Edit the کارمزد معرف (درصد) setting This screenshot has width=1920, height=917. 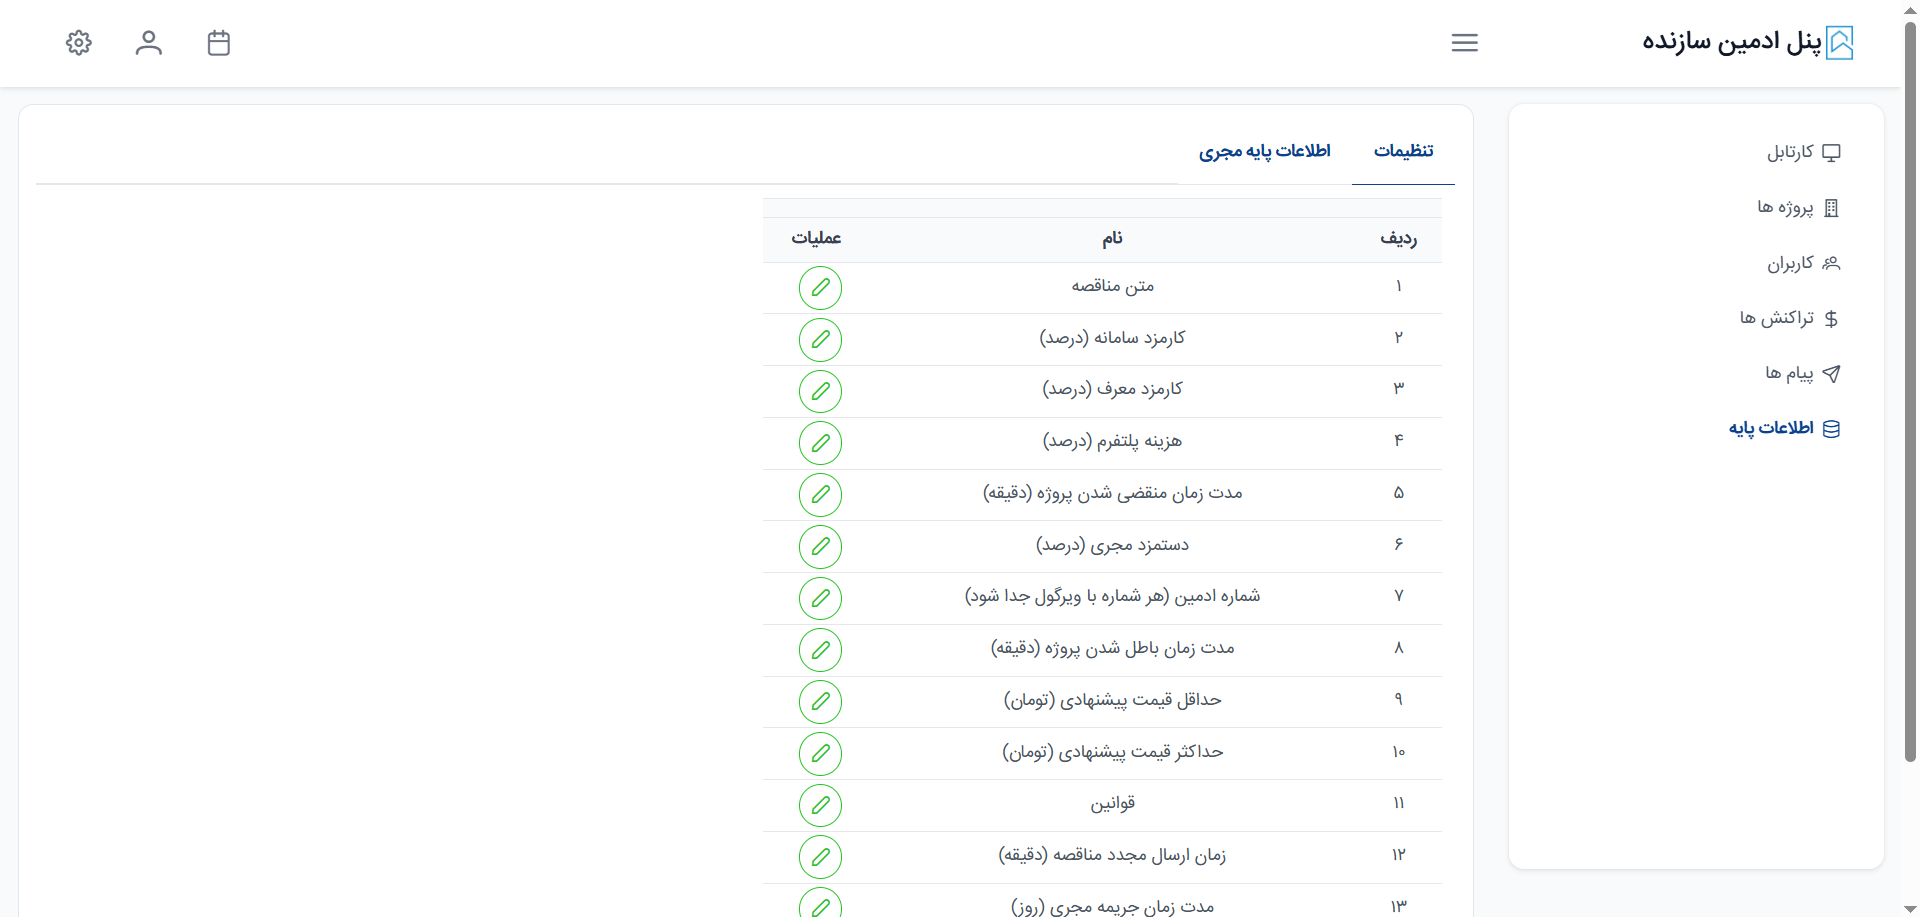coord(820,391)
